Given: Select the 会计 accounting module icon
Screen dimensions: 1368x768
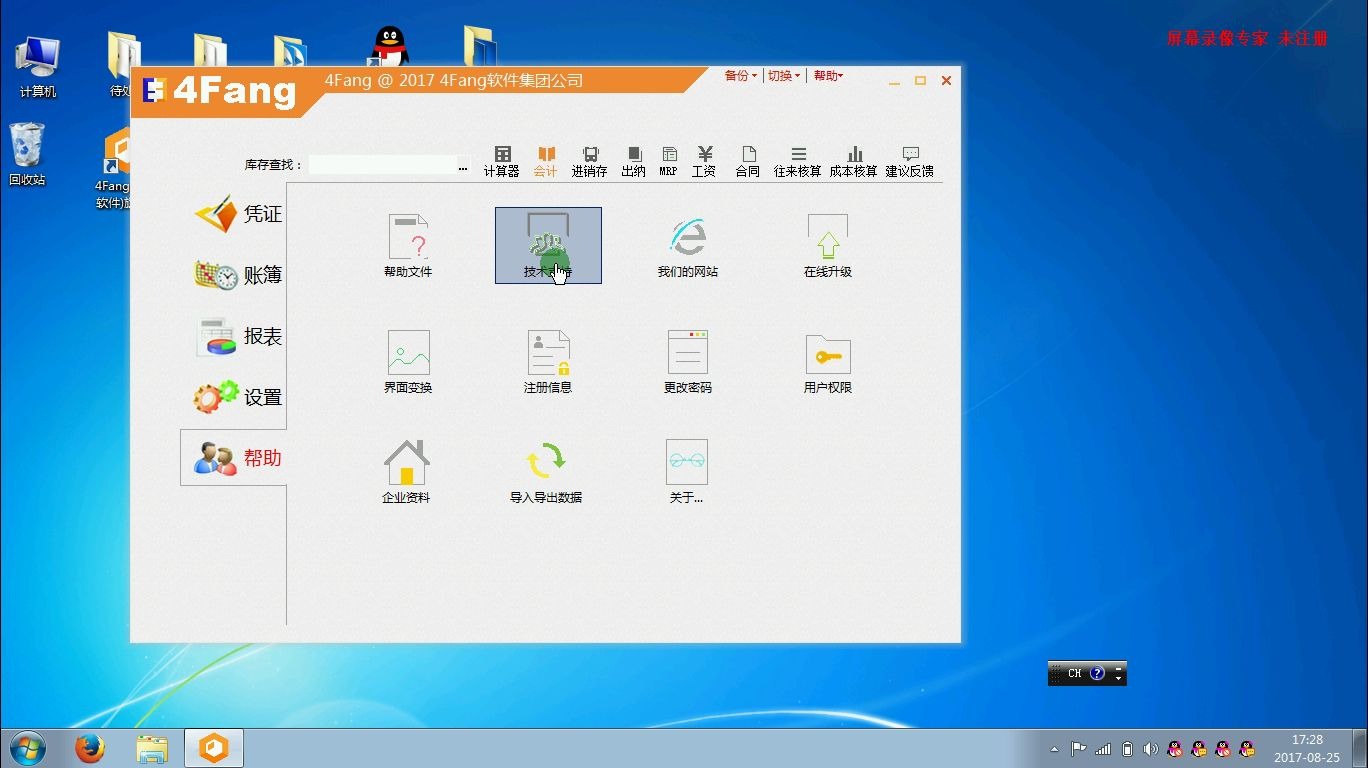Looking at the screenshot, I should (x=545, y=161).
